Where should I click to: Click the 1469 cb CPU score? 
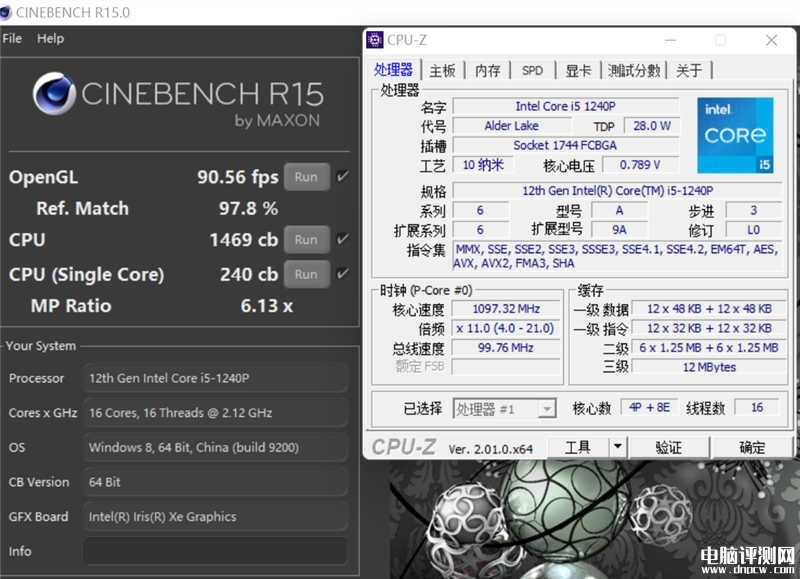[244, 240]
